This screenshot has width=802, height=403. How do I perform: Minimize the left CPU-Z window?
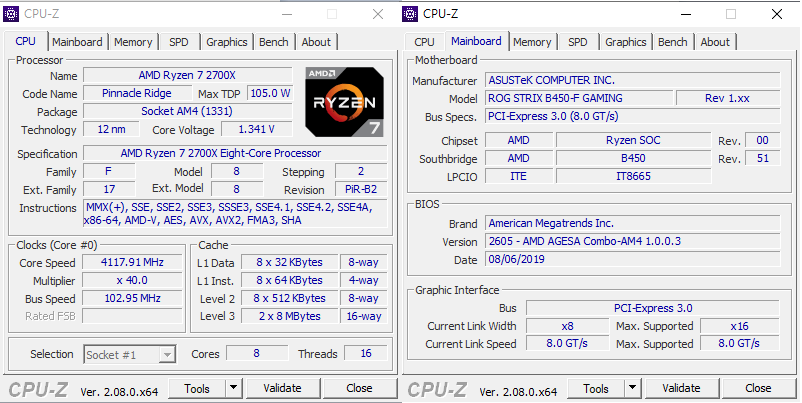[x=286, y=14]
